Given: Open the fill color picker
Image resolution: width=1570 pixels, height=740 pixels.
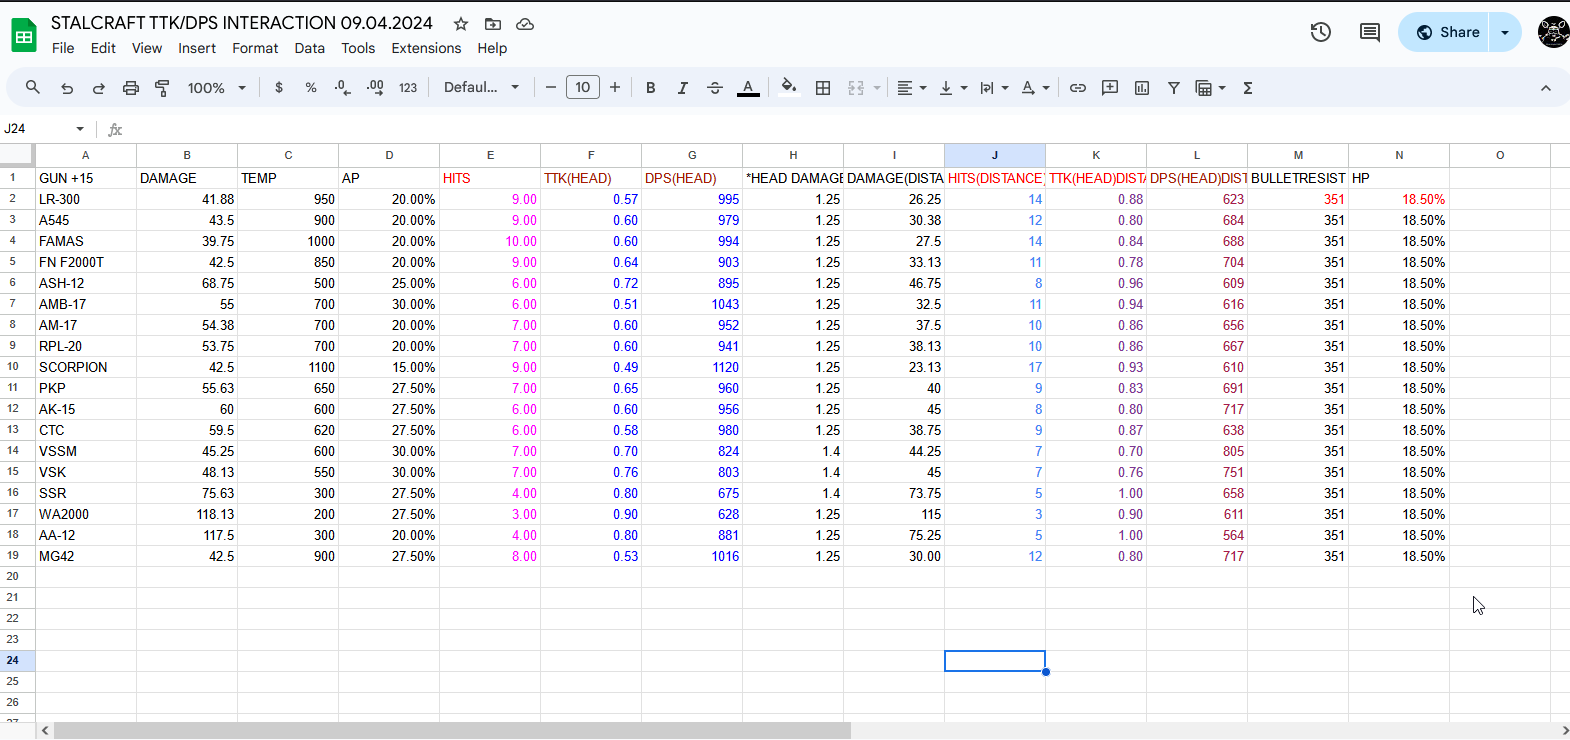Looking at the screenshot, I should [x=789, y=88].
